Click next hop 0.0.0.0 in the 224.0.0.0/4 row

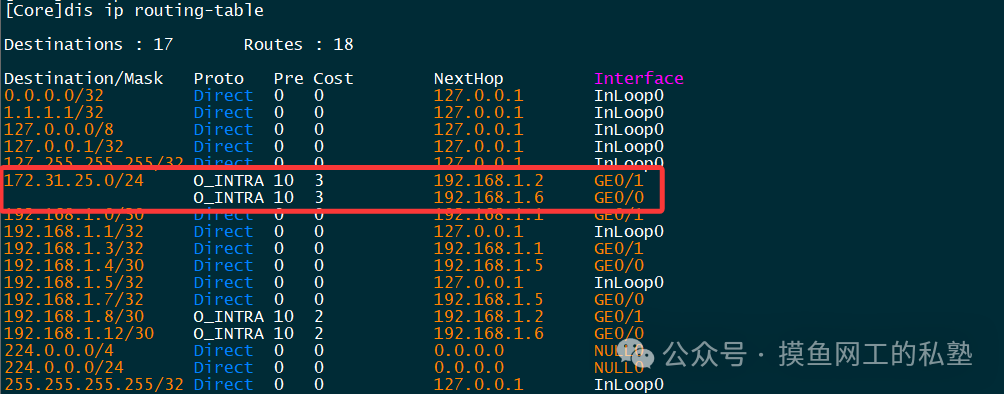[x=469, y=350]
